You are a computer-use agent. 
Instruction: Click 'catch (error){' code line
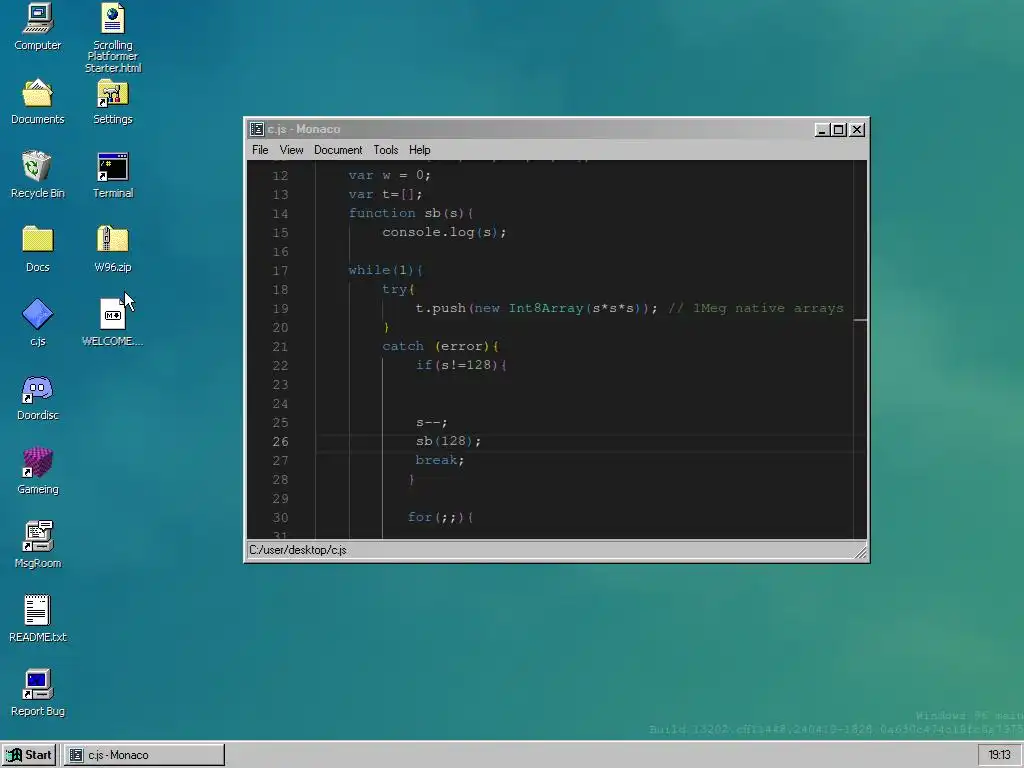pyautogui.click(x=441, y=346)
